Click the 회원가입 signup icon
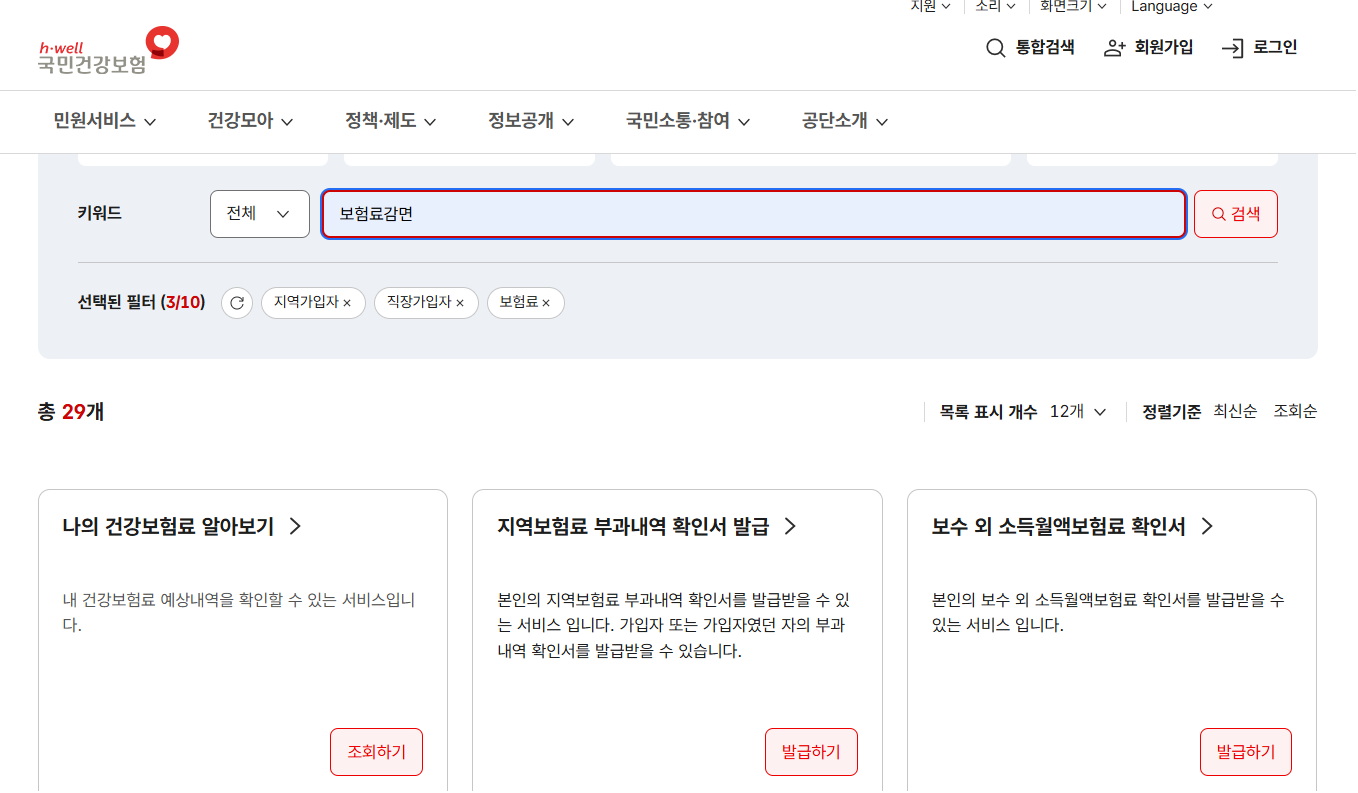The height and width of the screenshot is (793, 1358). tap(1113, 47)
